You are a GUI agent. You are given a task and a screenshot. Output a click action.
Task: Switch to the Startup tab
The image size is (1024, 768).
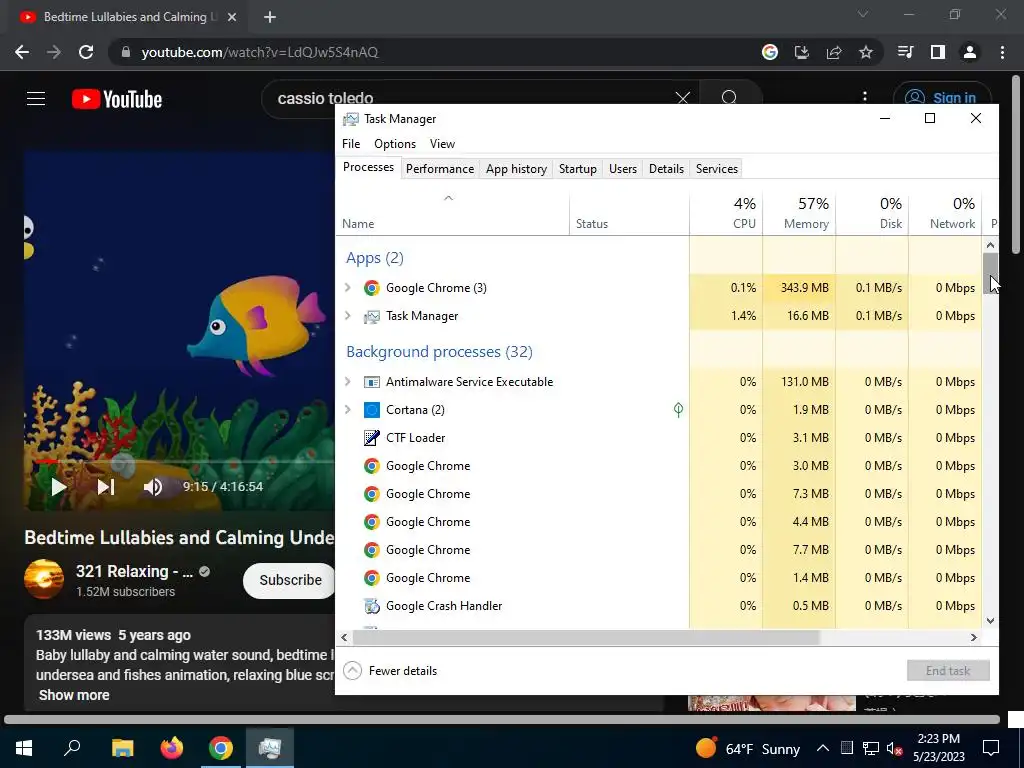[x=578, y=168]
